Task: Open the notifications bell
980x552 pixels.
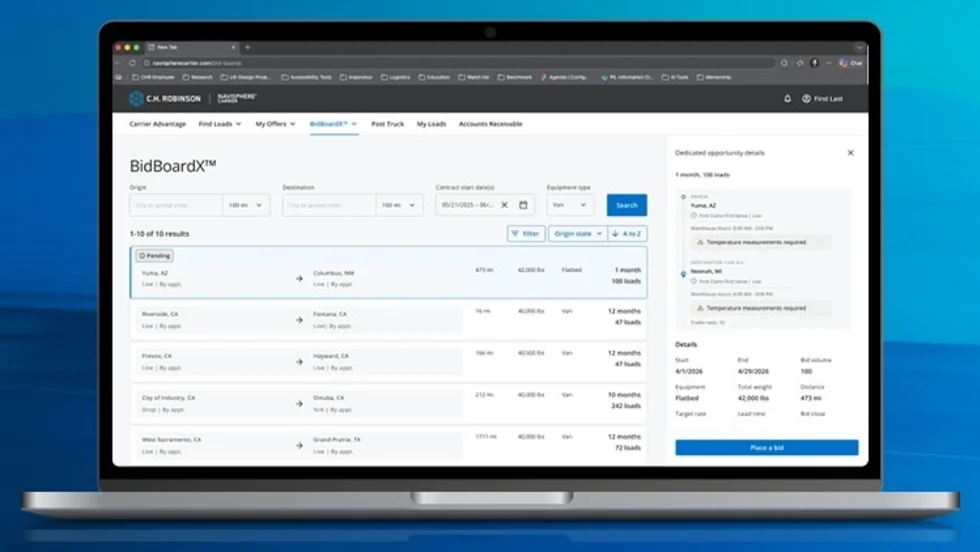Action: 788,98
